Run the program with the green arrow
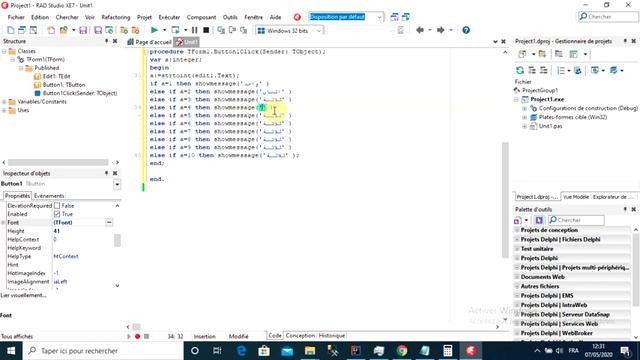 tap(154, 30)
